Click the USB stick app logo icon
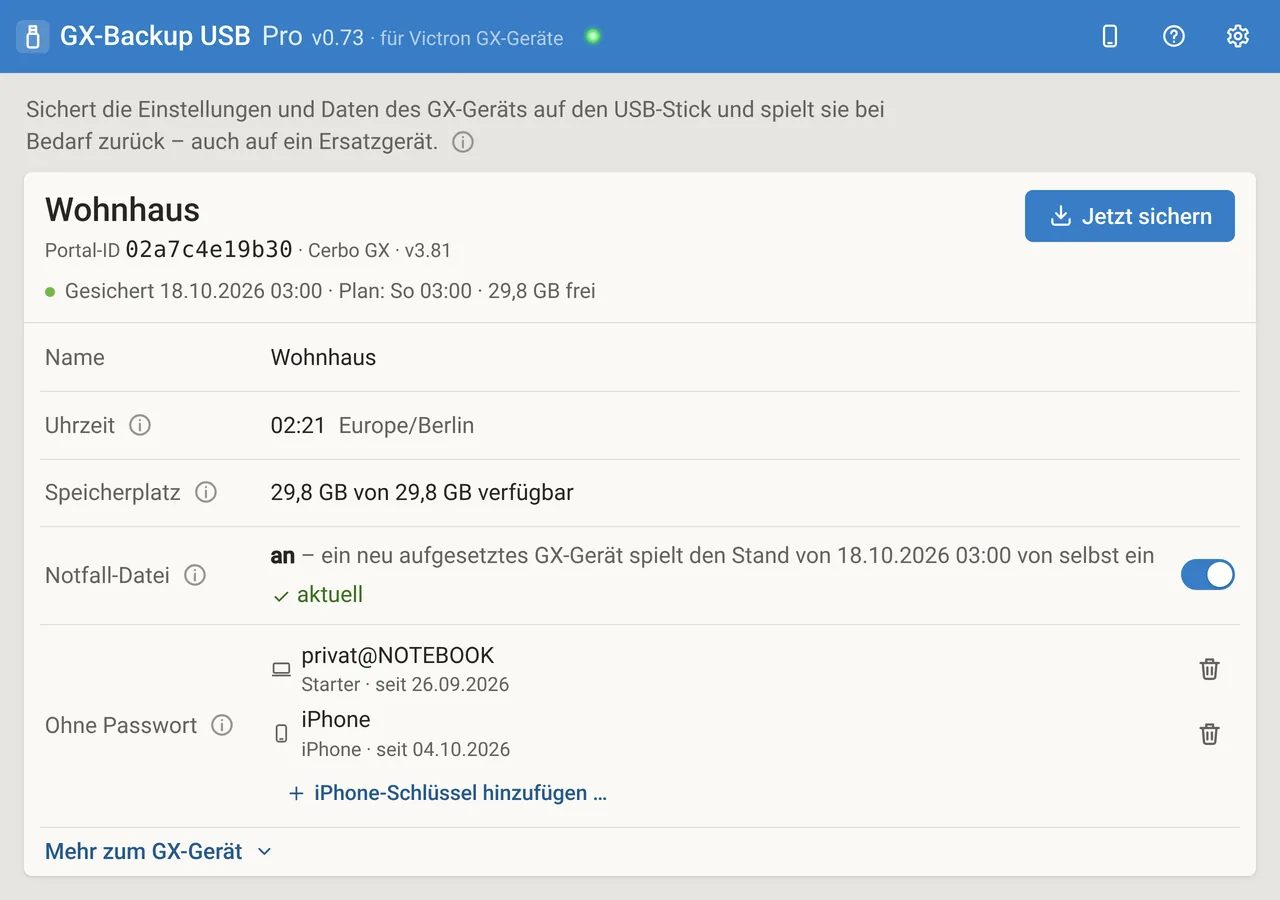Image resolution: width=1280 pixels, height=900 pixels. point(33,37)
